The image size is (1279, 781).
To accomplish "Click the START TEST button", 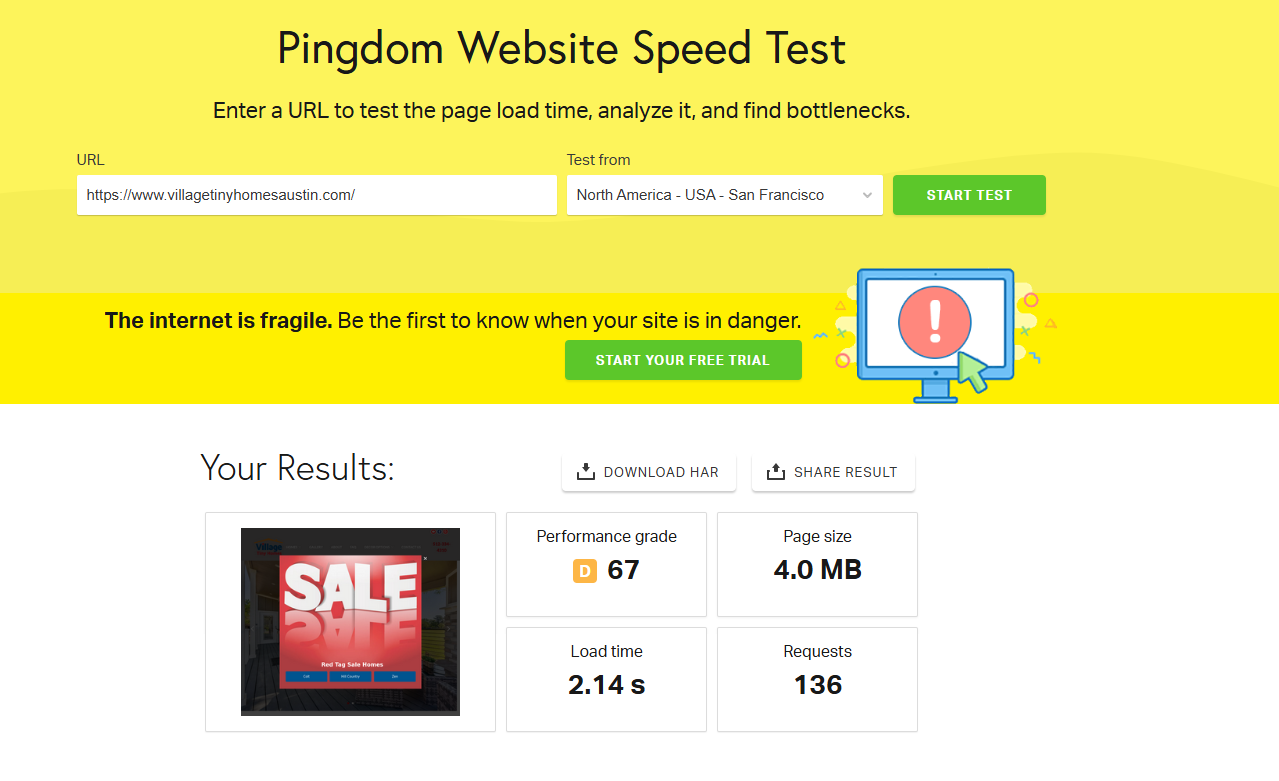I will pos(969,195).
